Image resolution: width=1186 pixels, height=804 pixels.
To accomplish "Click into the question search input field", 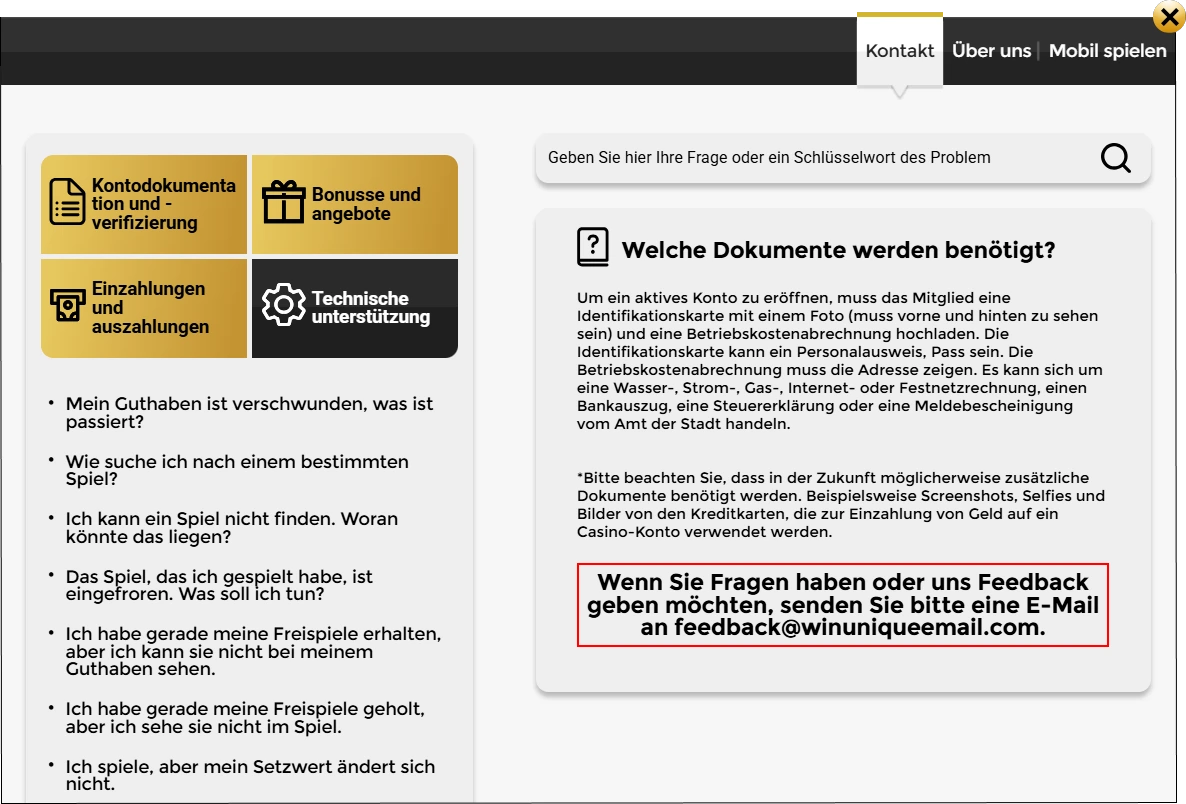I will [x=800, y=157].
